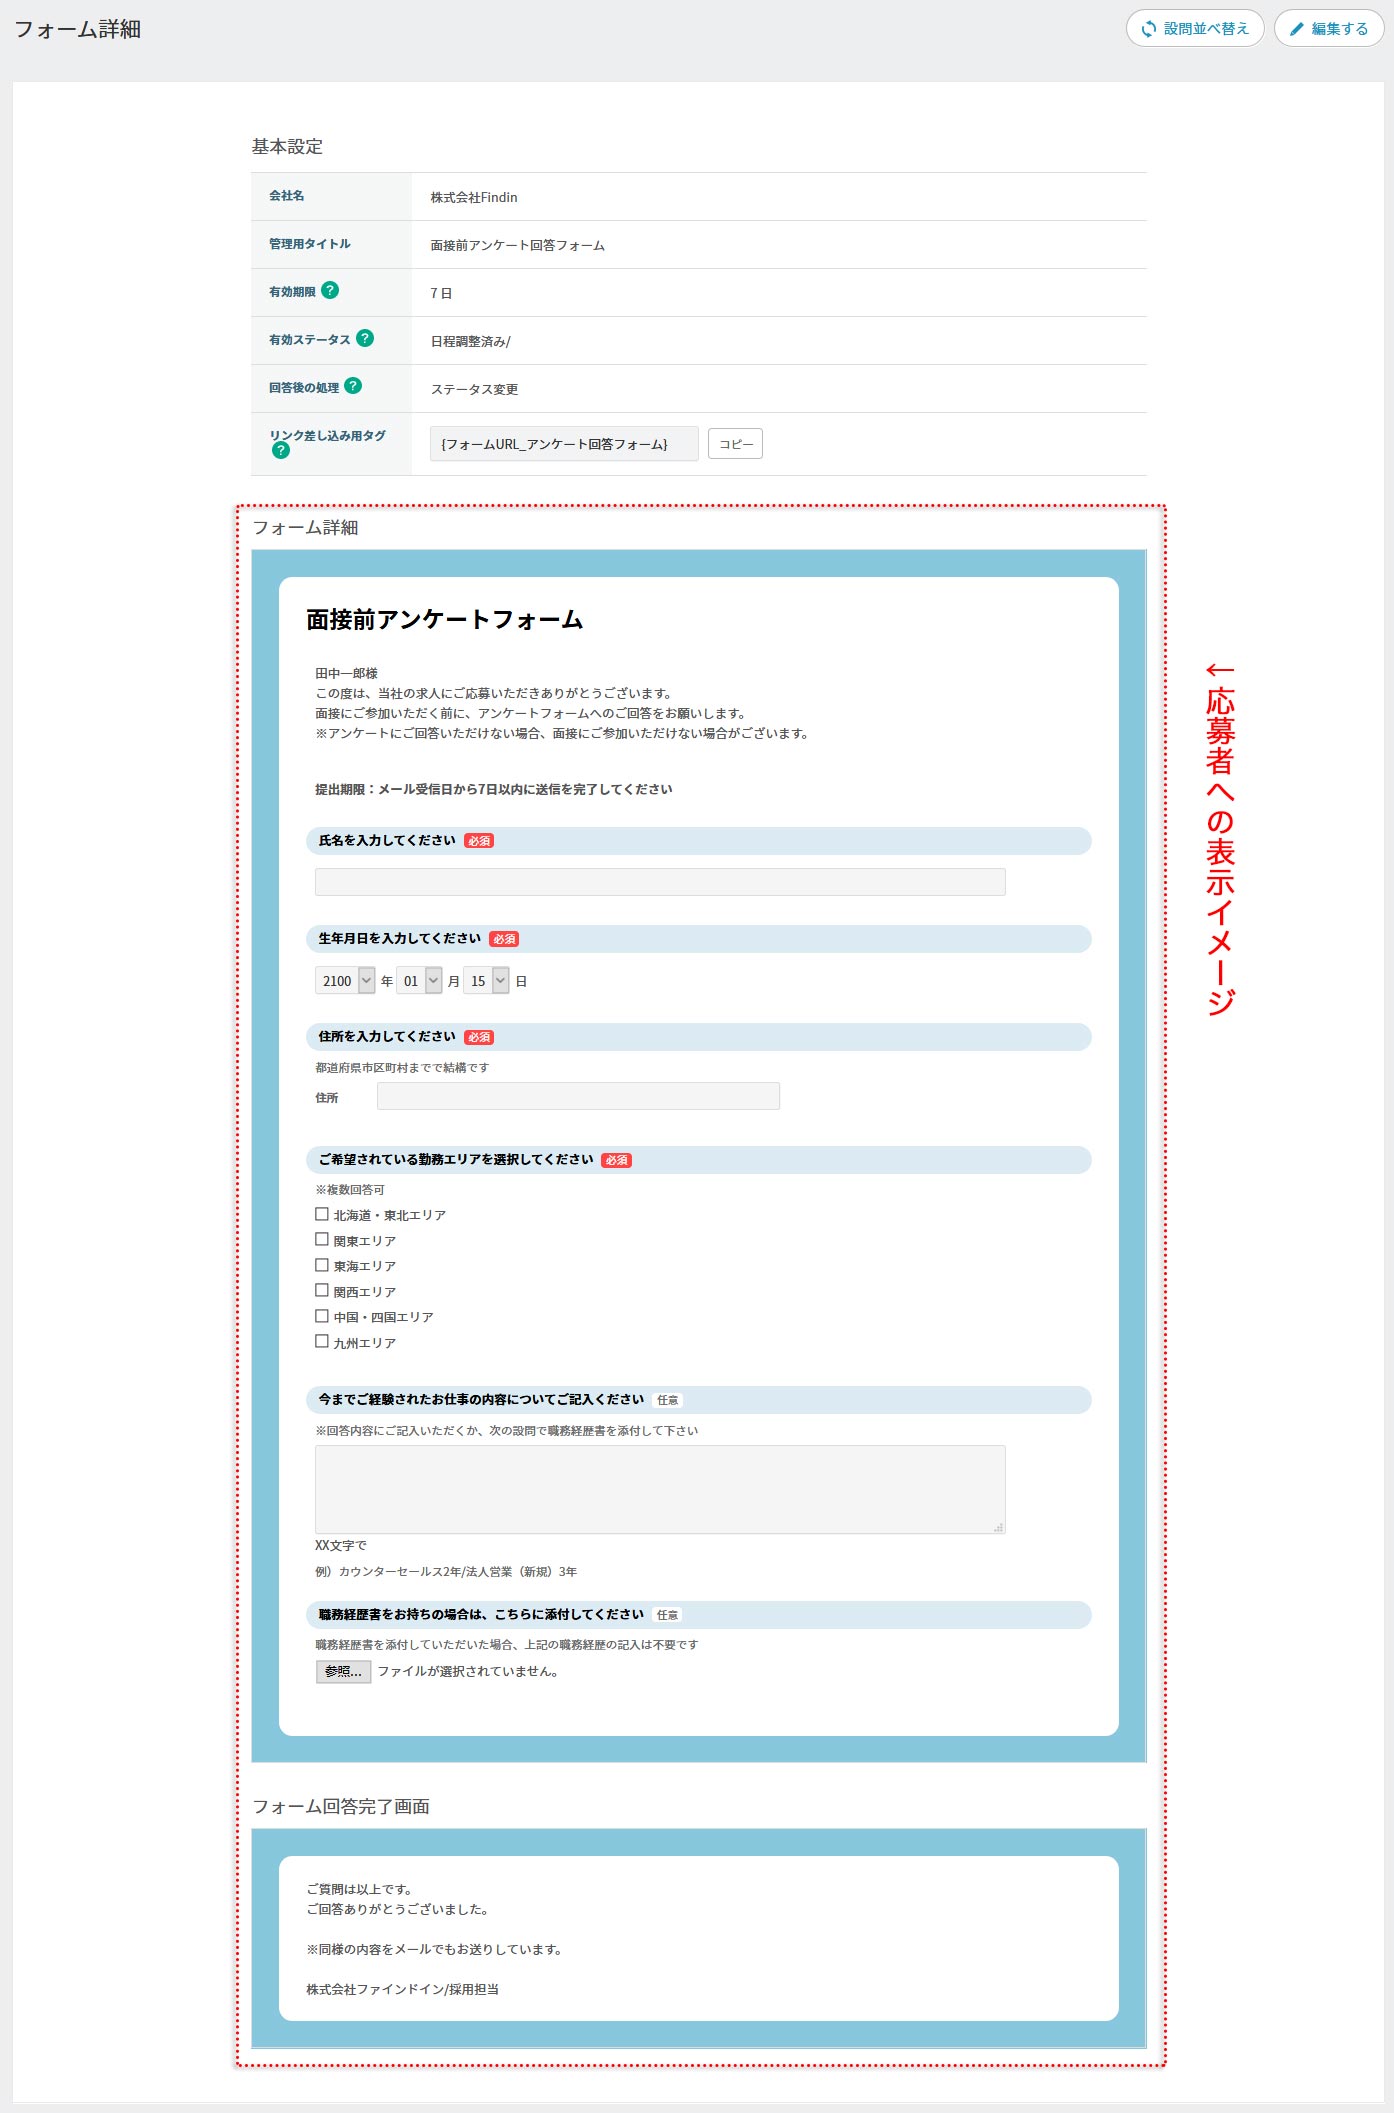
Task: Click 参照... to attach a resume file
Action: (343, 1671)
